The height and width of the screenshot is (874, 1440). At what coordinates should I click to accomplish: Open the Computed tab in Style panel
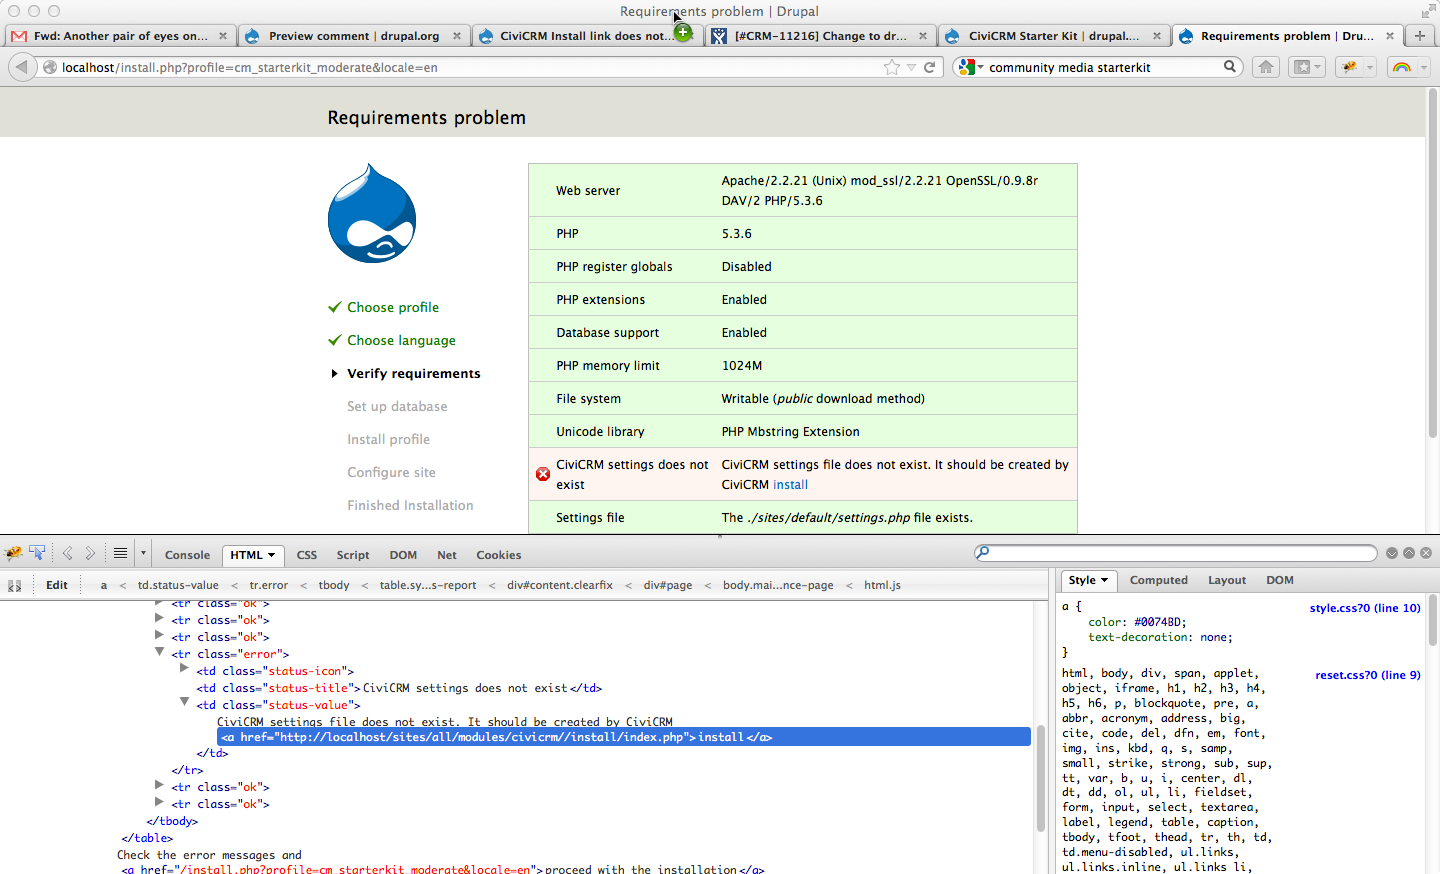click(x=1158, y=580)
